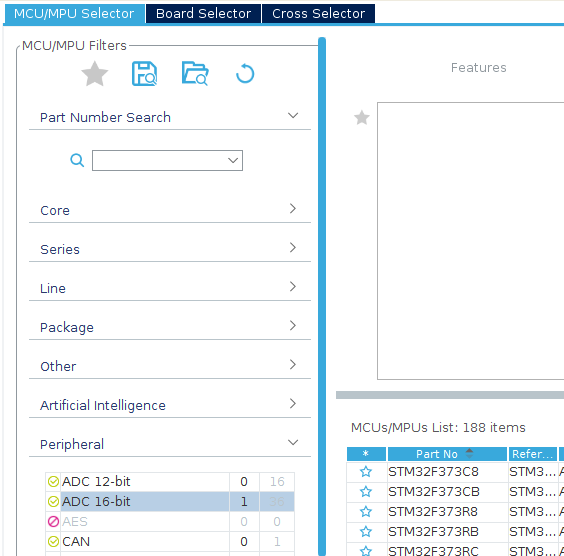Favorite the STM32F373RB row star
564x556 pixels.
tap(366, 531)
